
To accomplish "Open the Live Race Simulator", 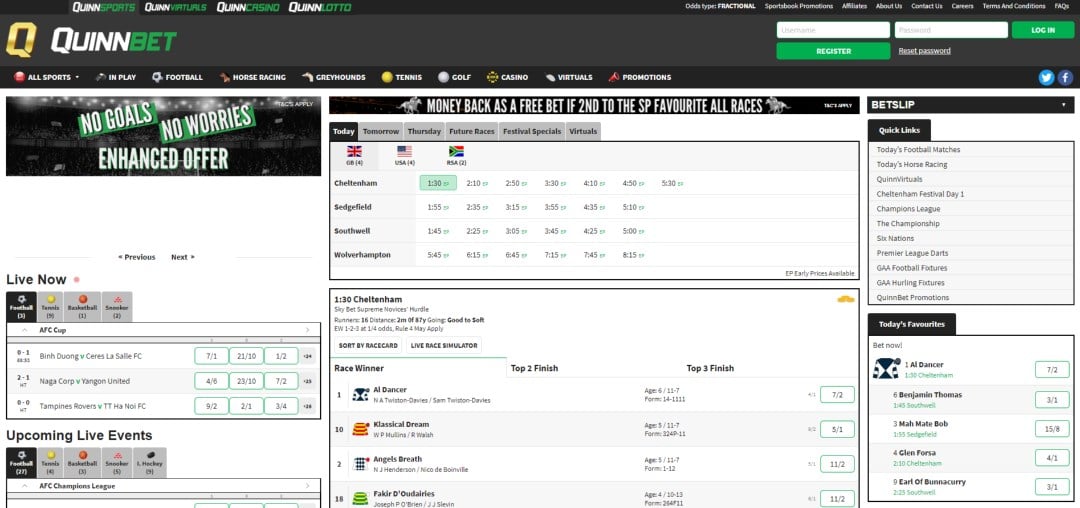I will click(444, 346).
